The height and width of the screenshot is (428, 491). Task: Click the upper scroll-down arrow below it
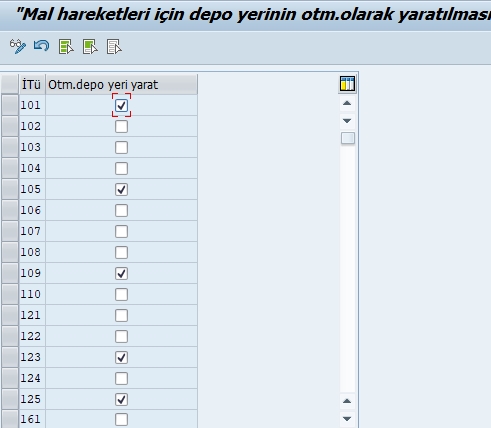click(347, 121)
